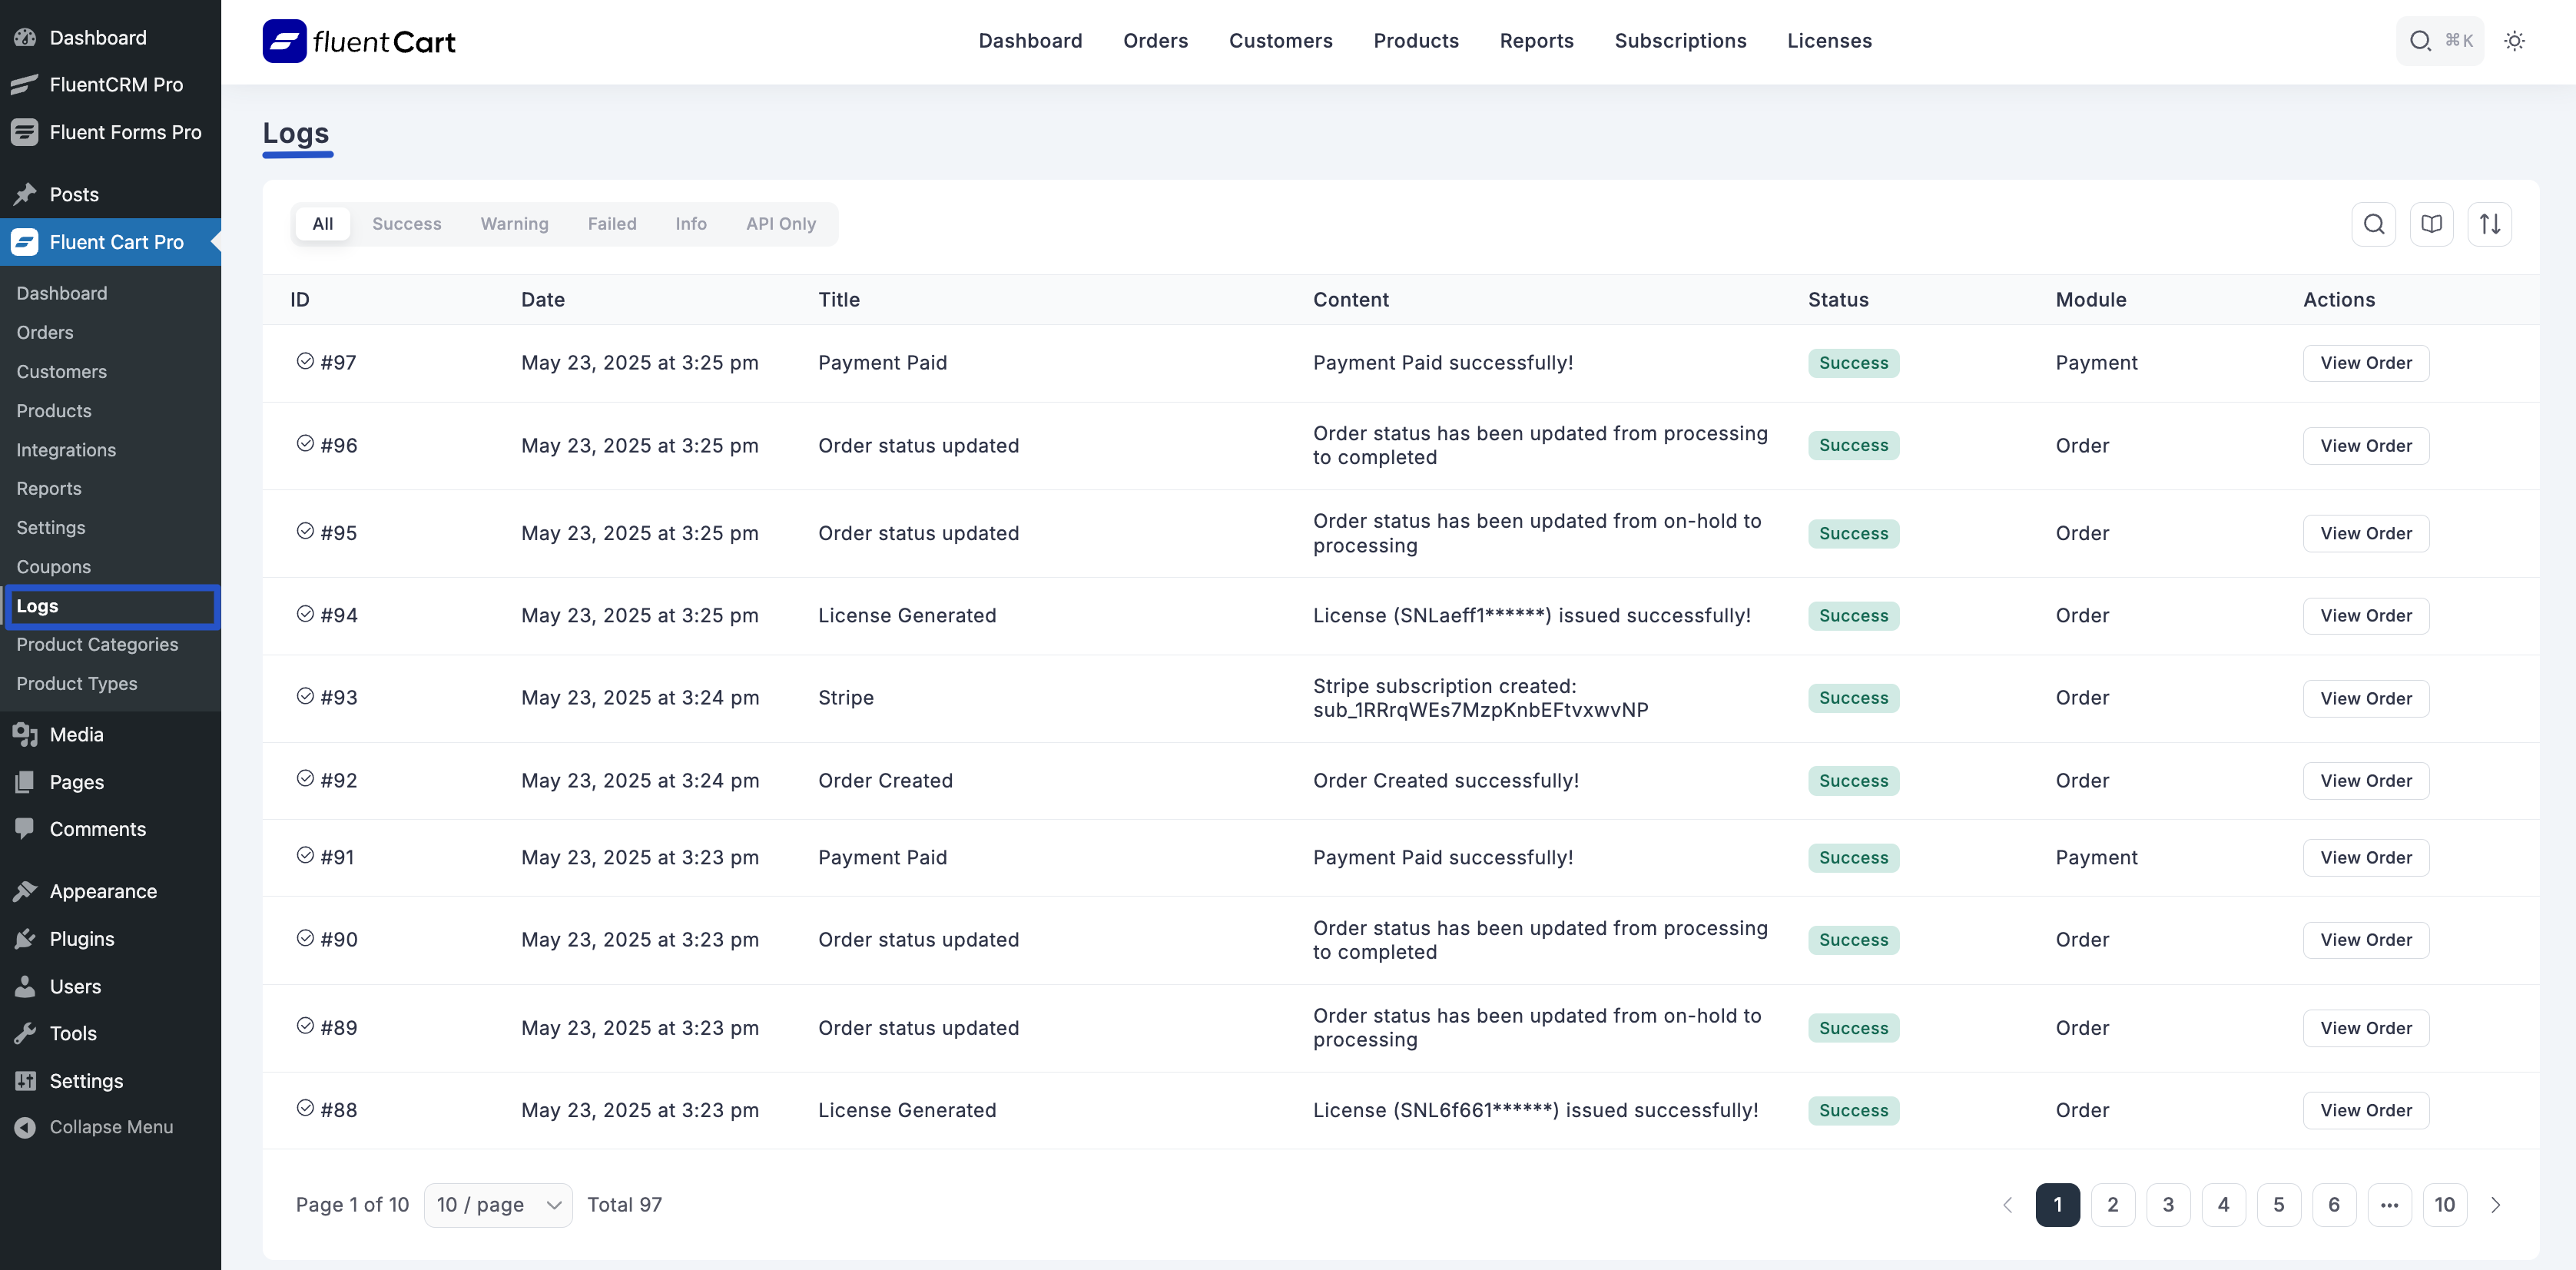The image size is (2576, 1270).
Task: Click the documentation book icon near table search
Action: [2432, 224]
